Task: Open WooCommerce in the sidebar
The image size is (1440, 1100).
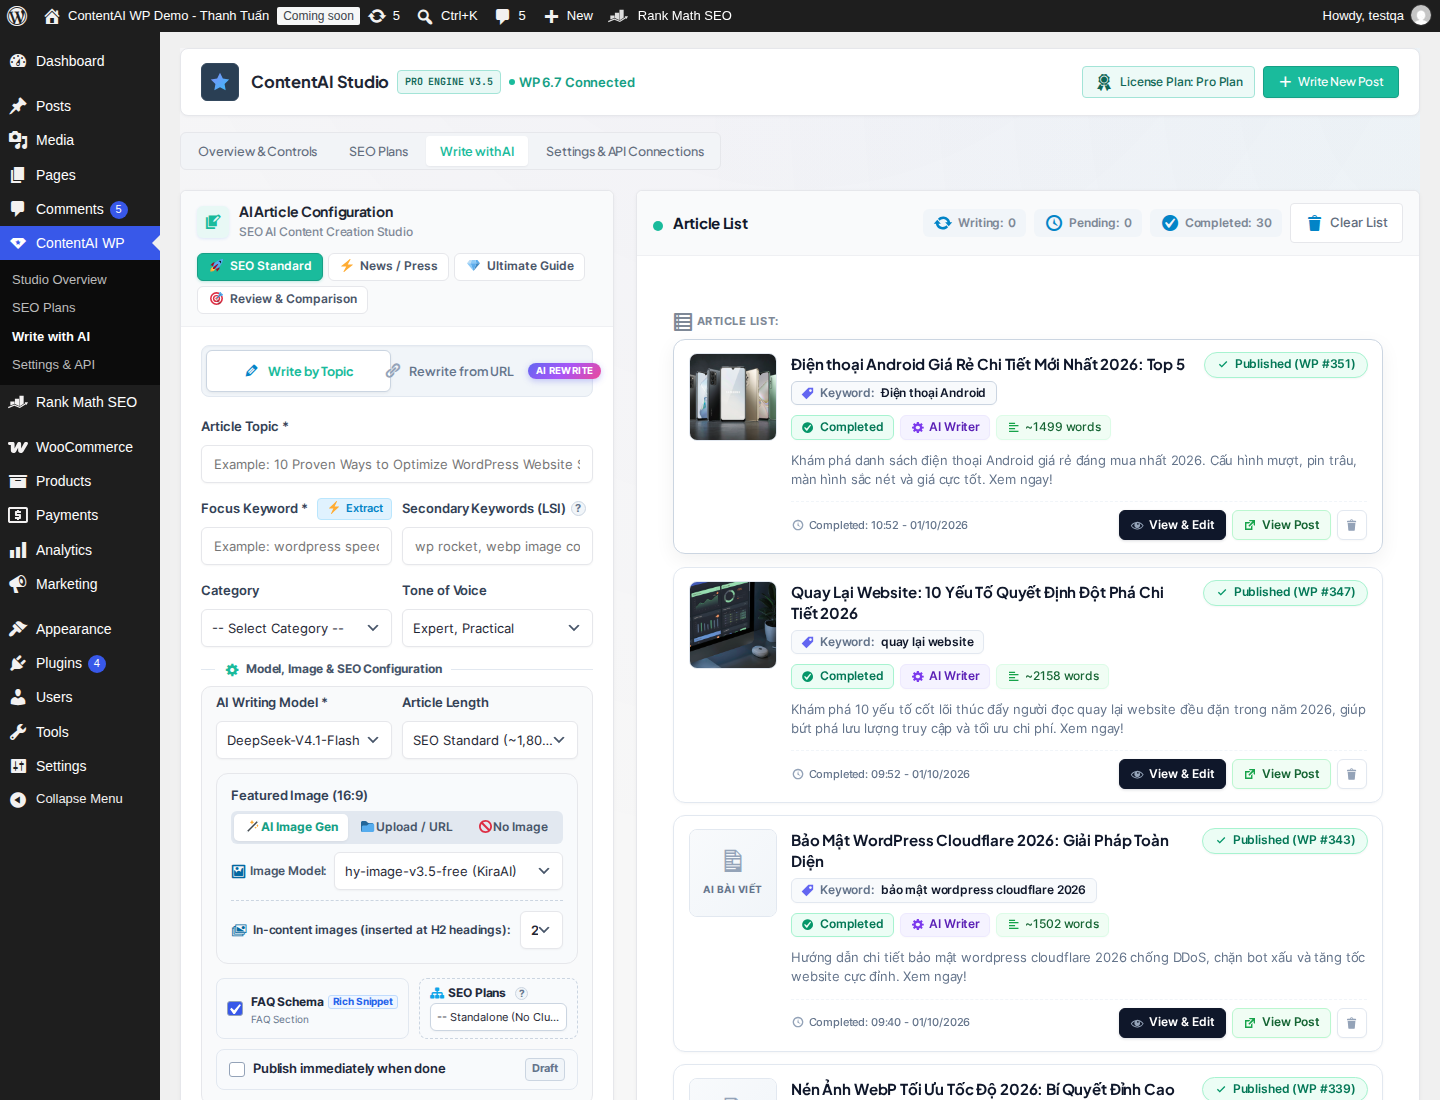Action: pos(80,447)
